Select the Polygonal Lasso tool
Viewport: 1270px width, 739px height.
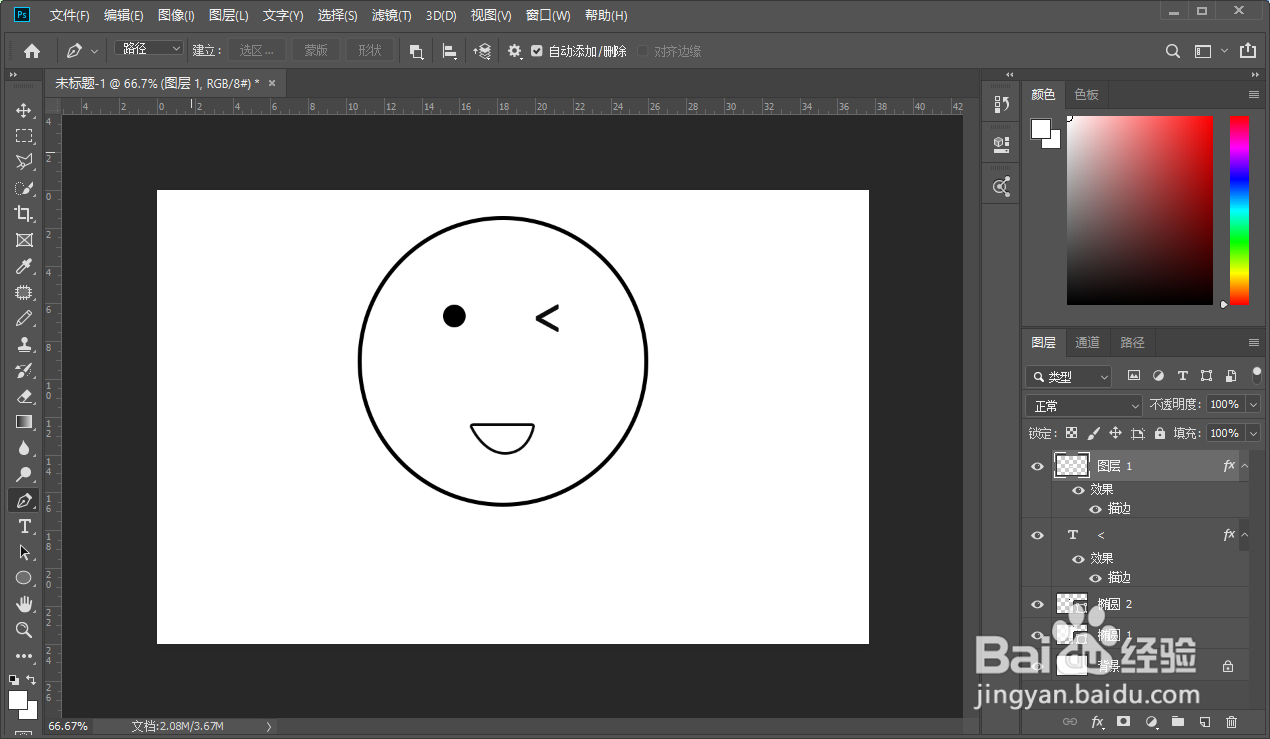coord(24,162)
